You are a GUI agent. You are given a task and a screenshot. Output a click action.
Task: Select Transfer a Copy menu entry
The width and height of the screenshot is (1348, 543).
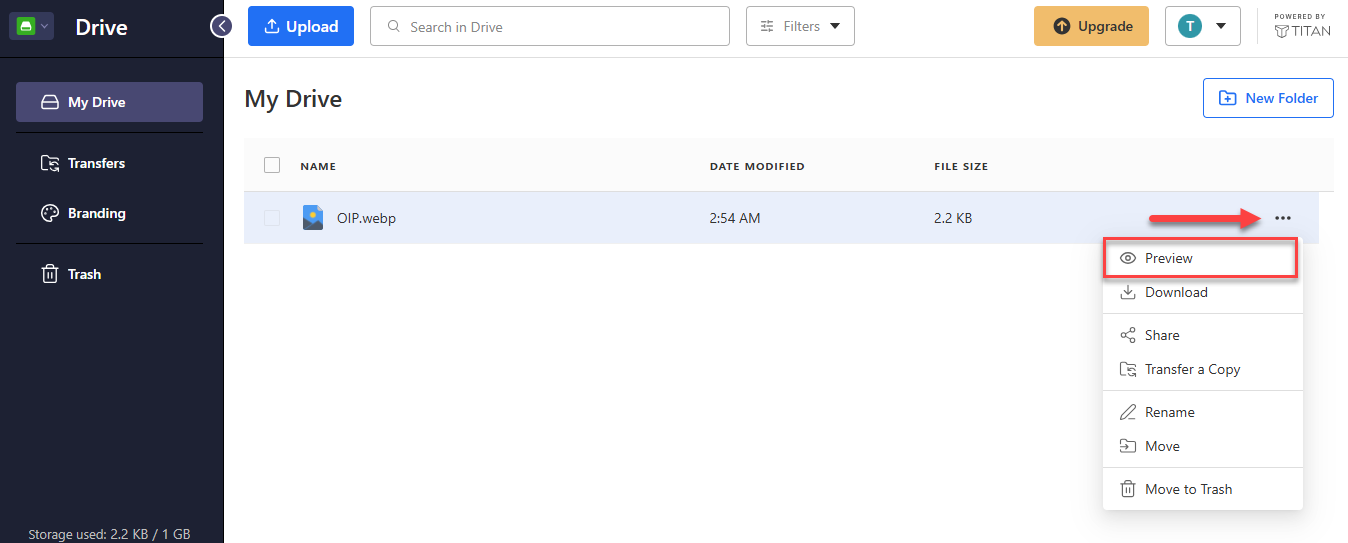click(x=1203, y=369)
